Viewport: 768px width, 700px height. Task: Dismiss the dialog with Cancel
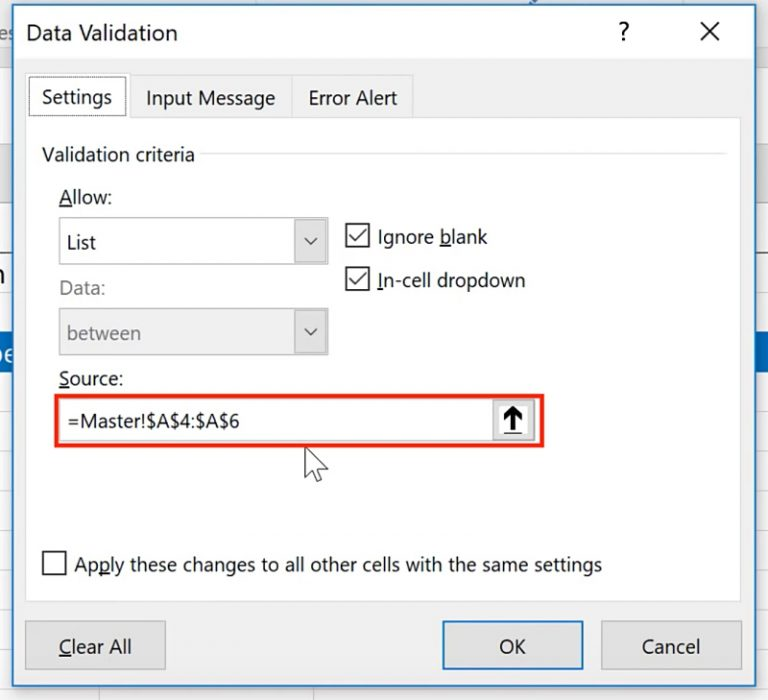coord(671,647)
